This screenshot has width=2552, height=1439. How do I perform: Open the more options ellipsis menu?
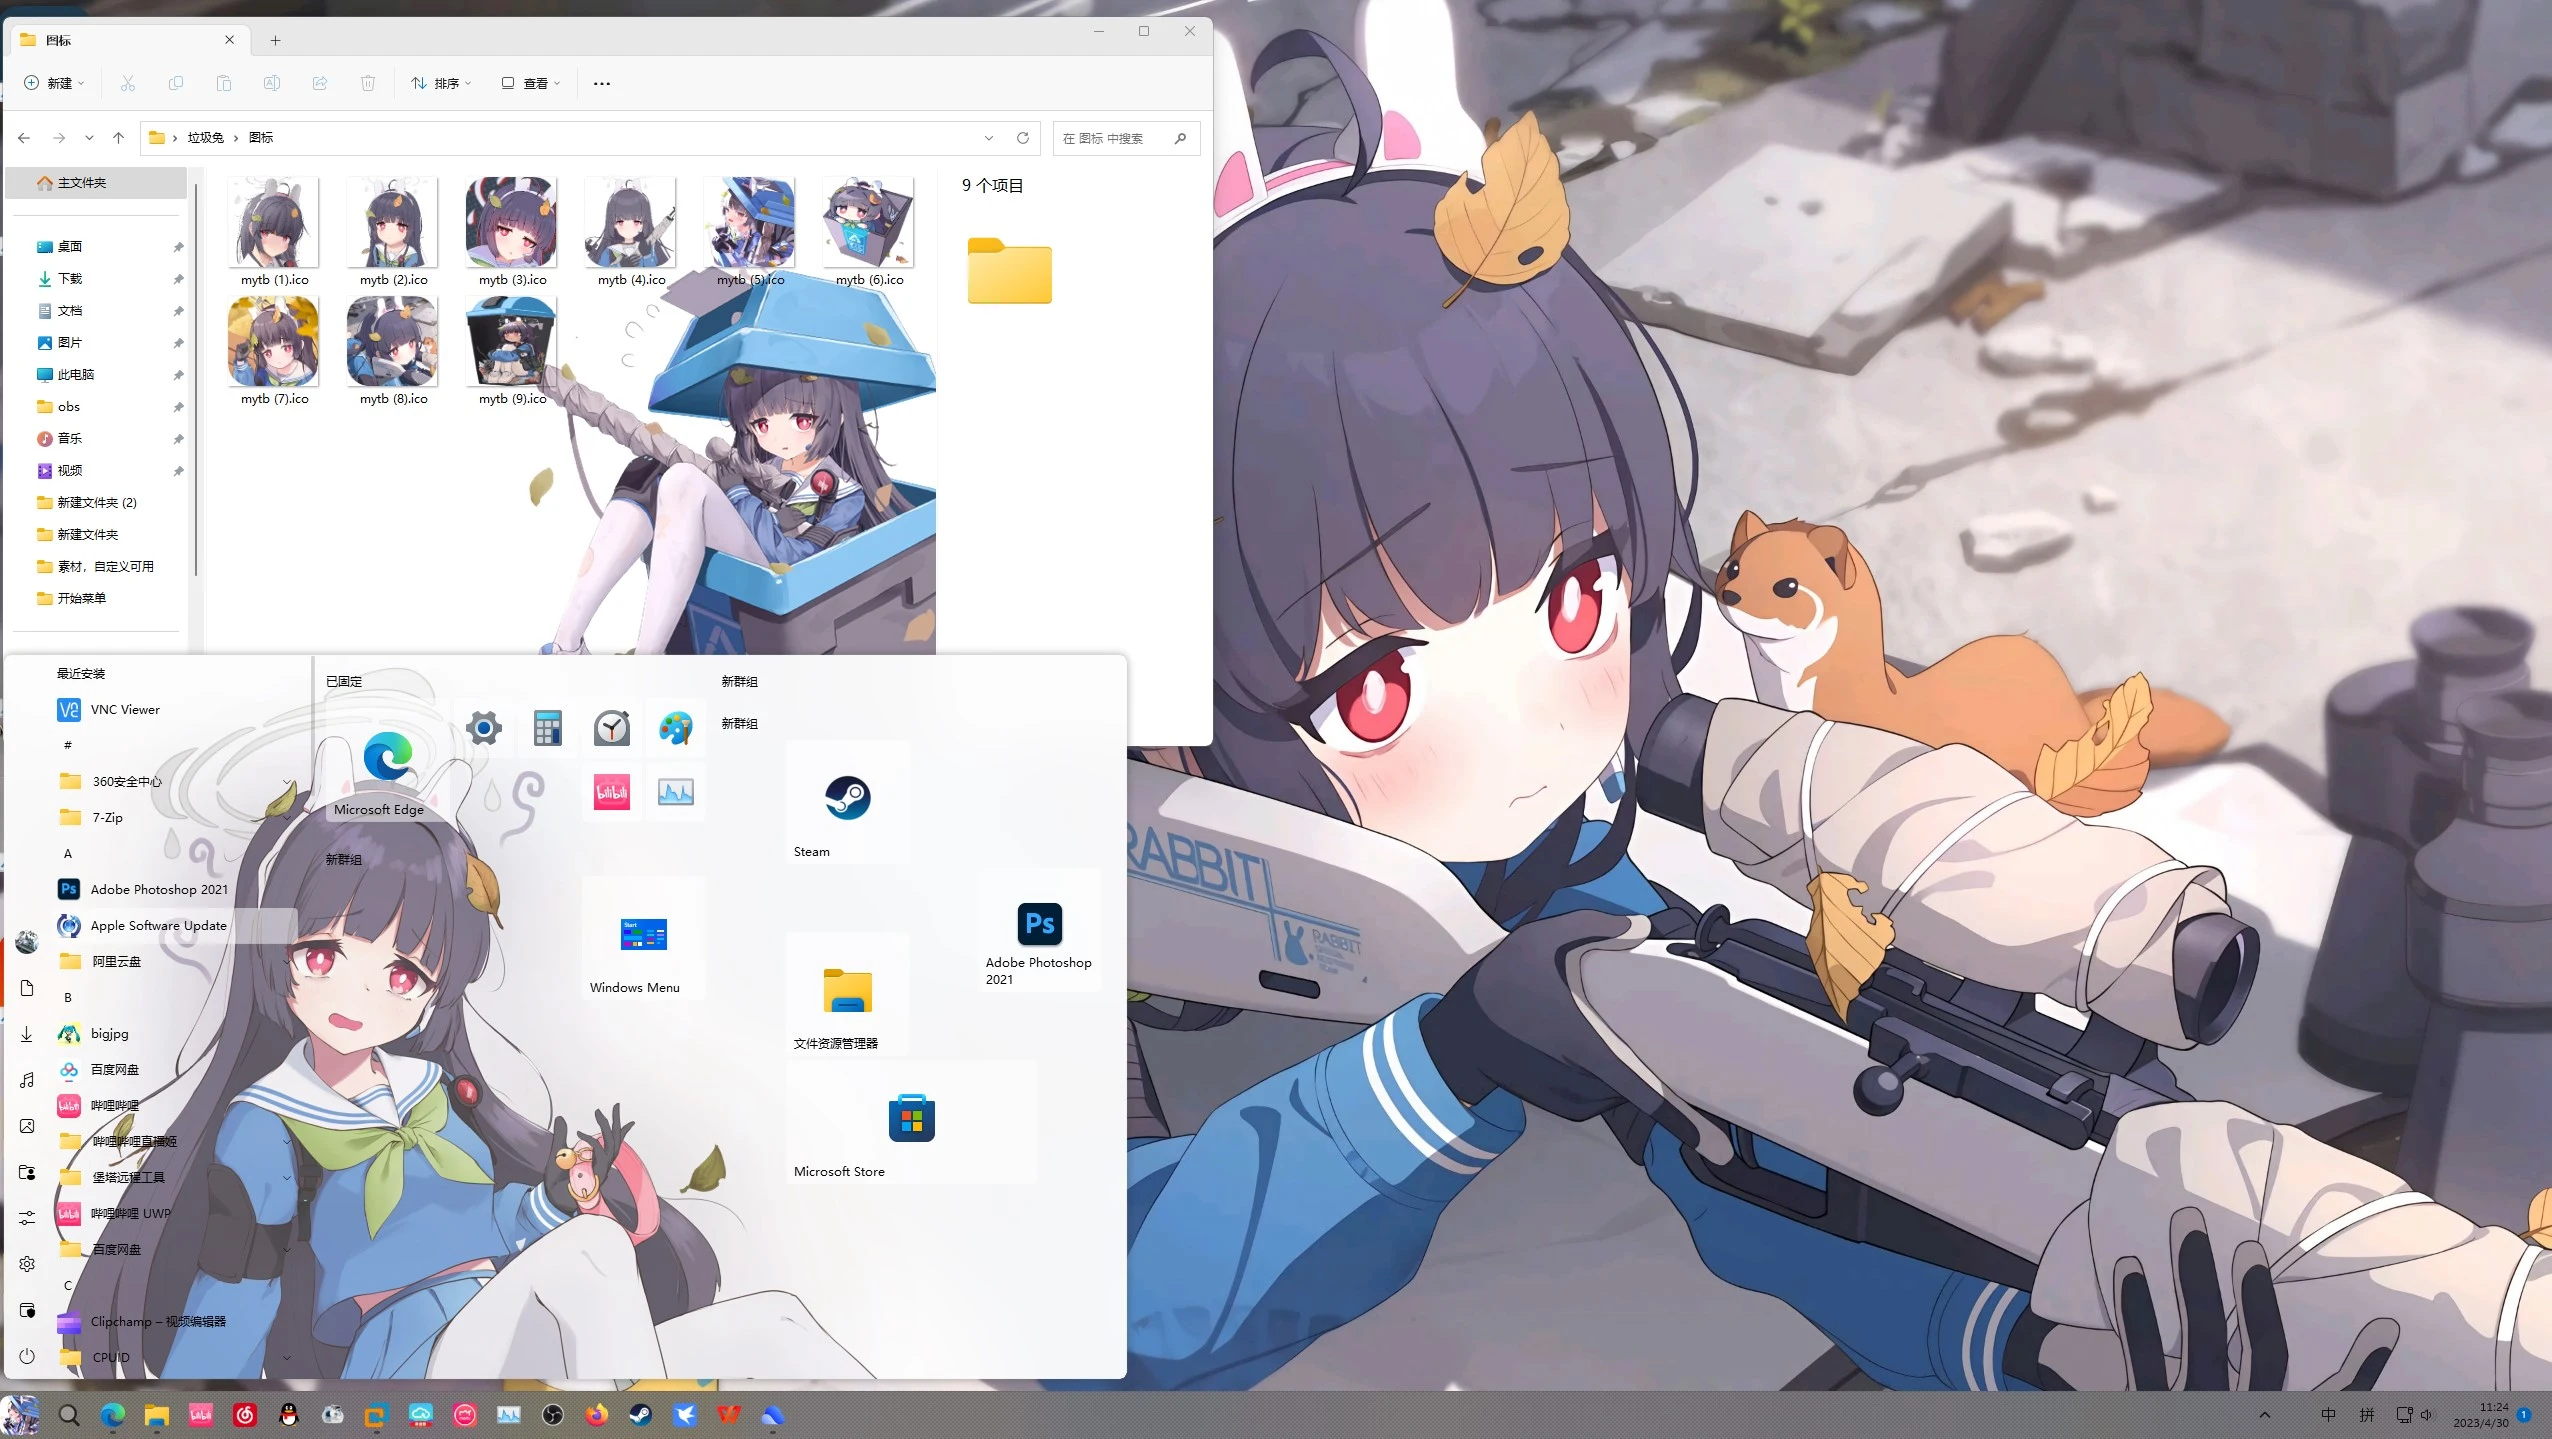pyautogui.click(x=601, y=83)
